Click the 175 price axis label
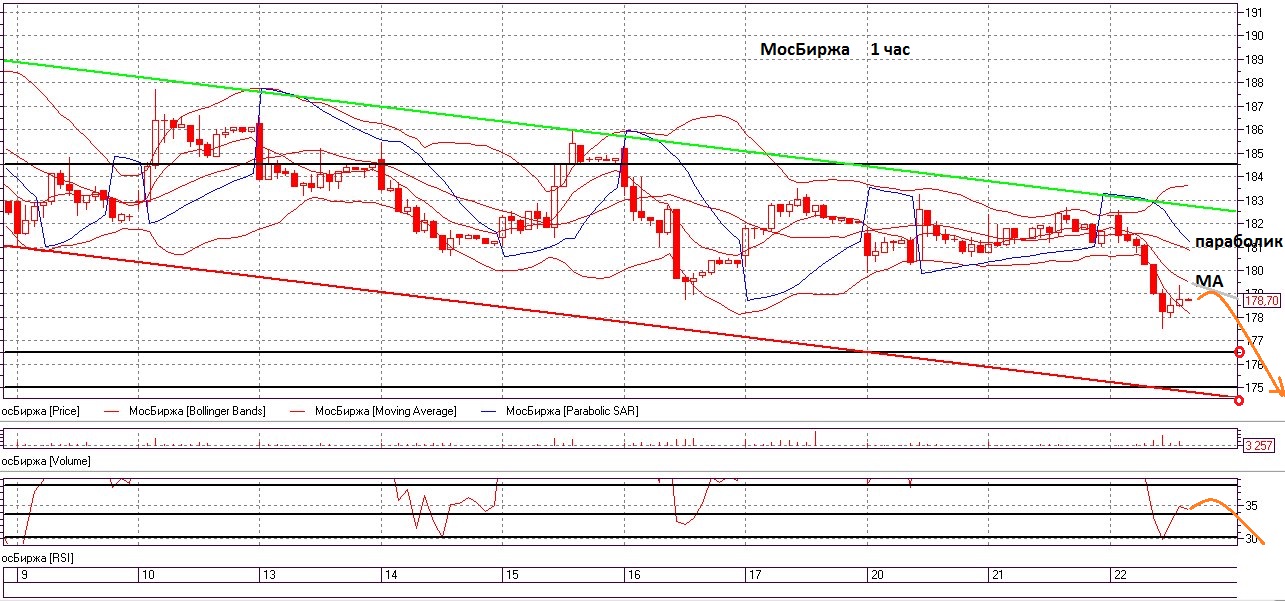The image size is (1285, 601). point(1255,388)
